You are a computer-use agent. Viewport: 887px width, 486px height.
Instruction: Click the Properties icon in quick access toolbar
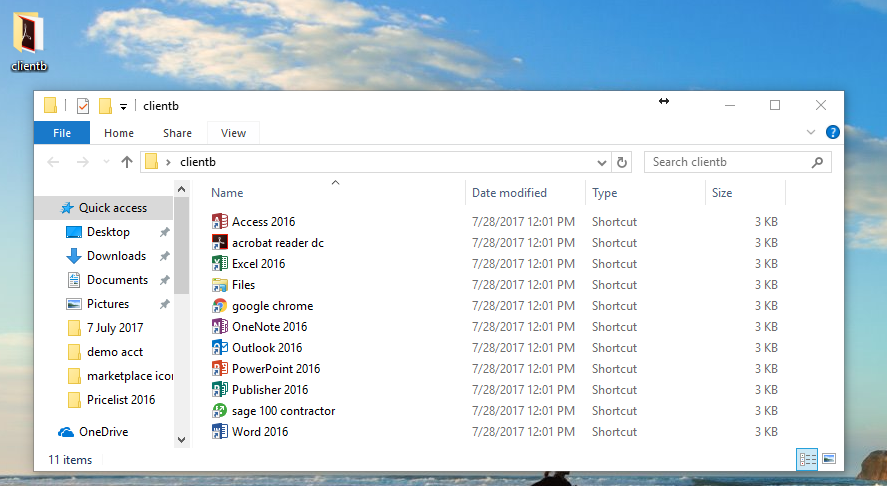[83, 106]
